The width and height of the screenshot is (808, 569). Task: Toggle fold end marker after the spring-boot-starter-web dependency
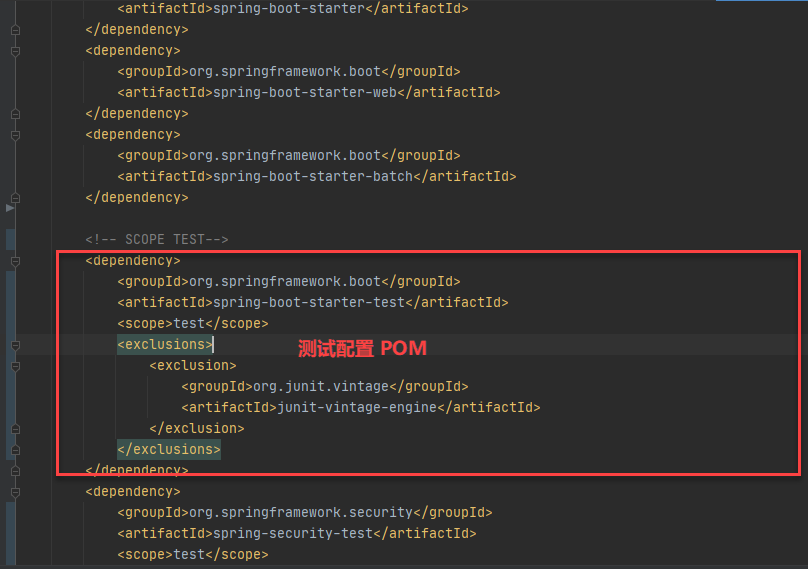pos(15,114)
